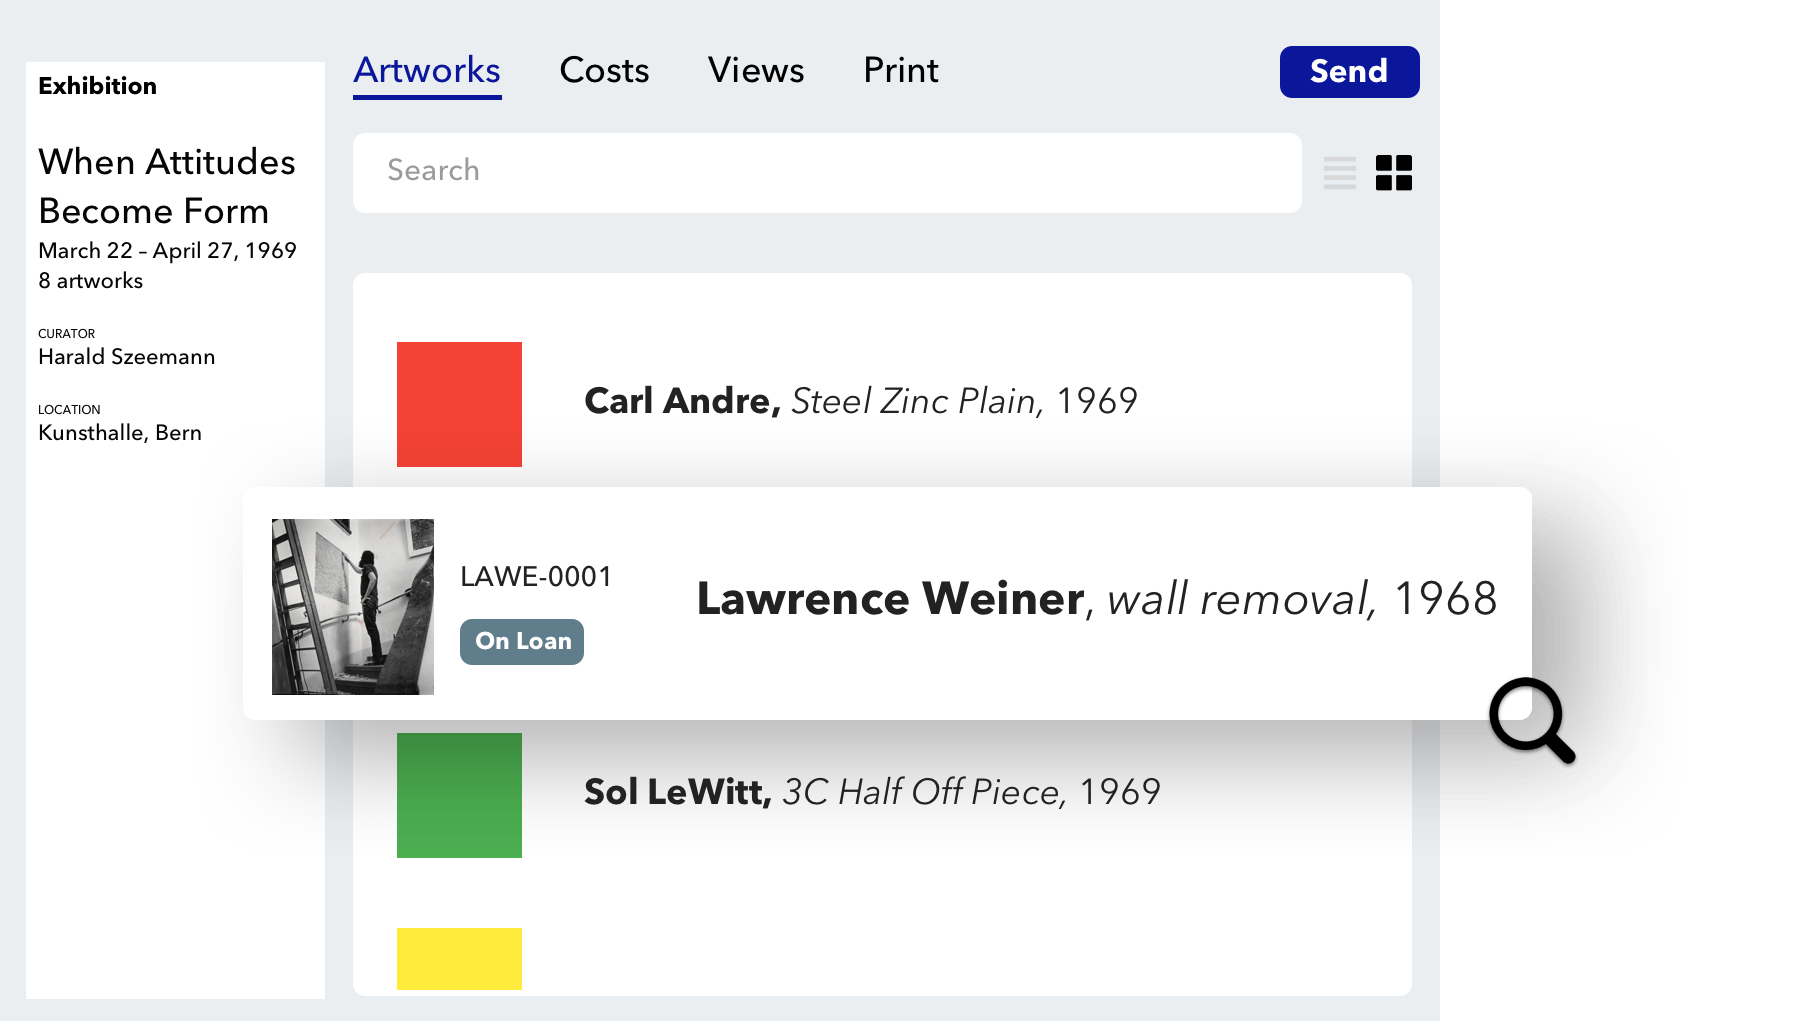Screen dimensions: 1800x1021
Task: Select the red Carl Andre swatch
Action: click(x=459, y=404)
